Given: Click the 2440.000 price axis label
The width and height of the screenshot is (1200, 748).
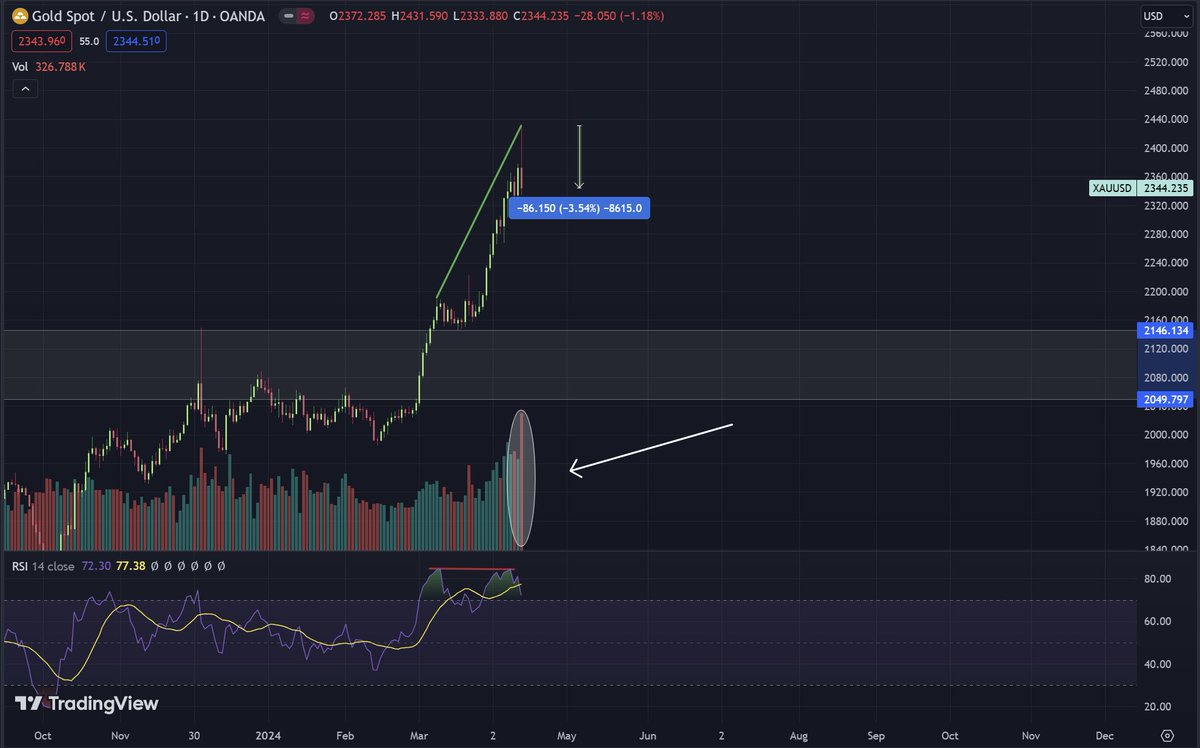Looking at the screenshot, I should coord(1168,119).
